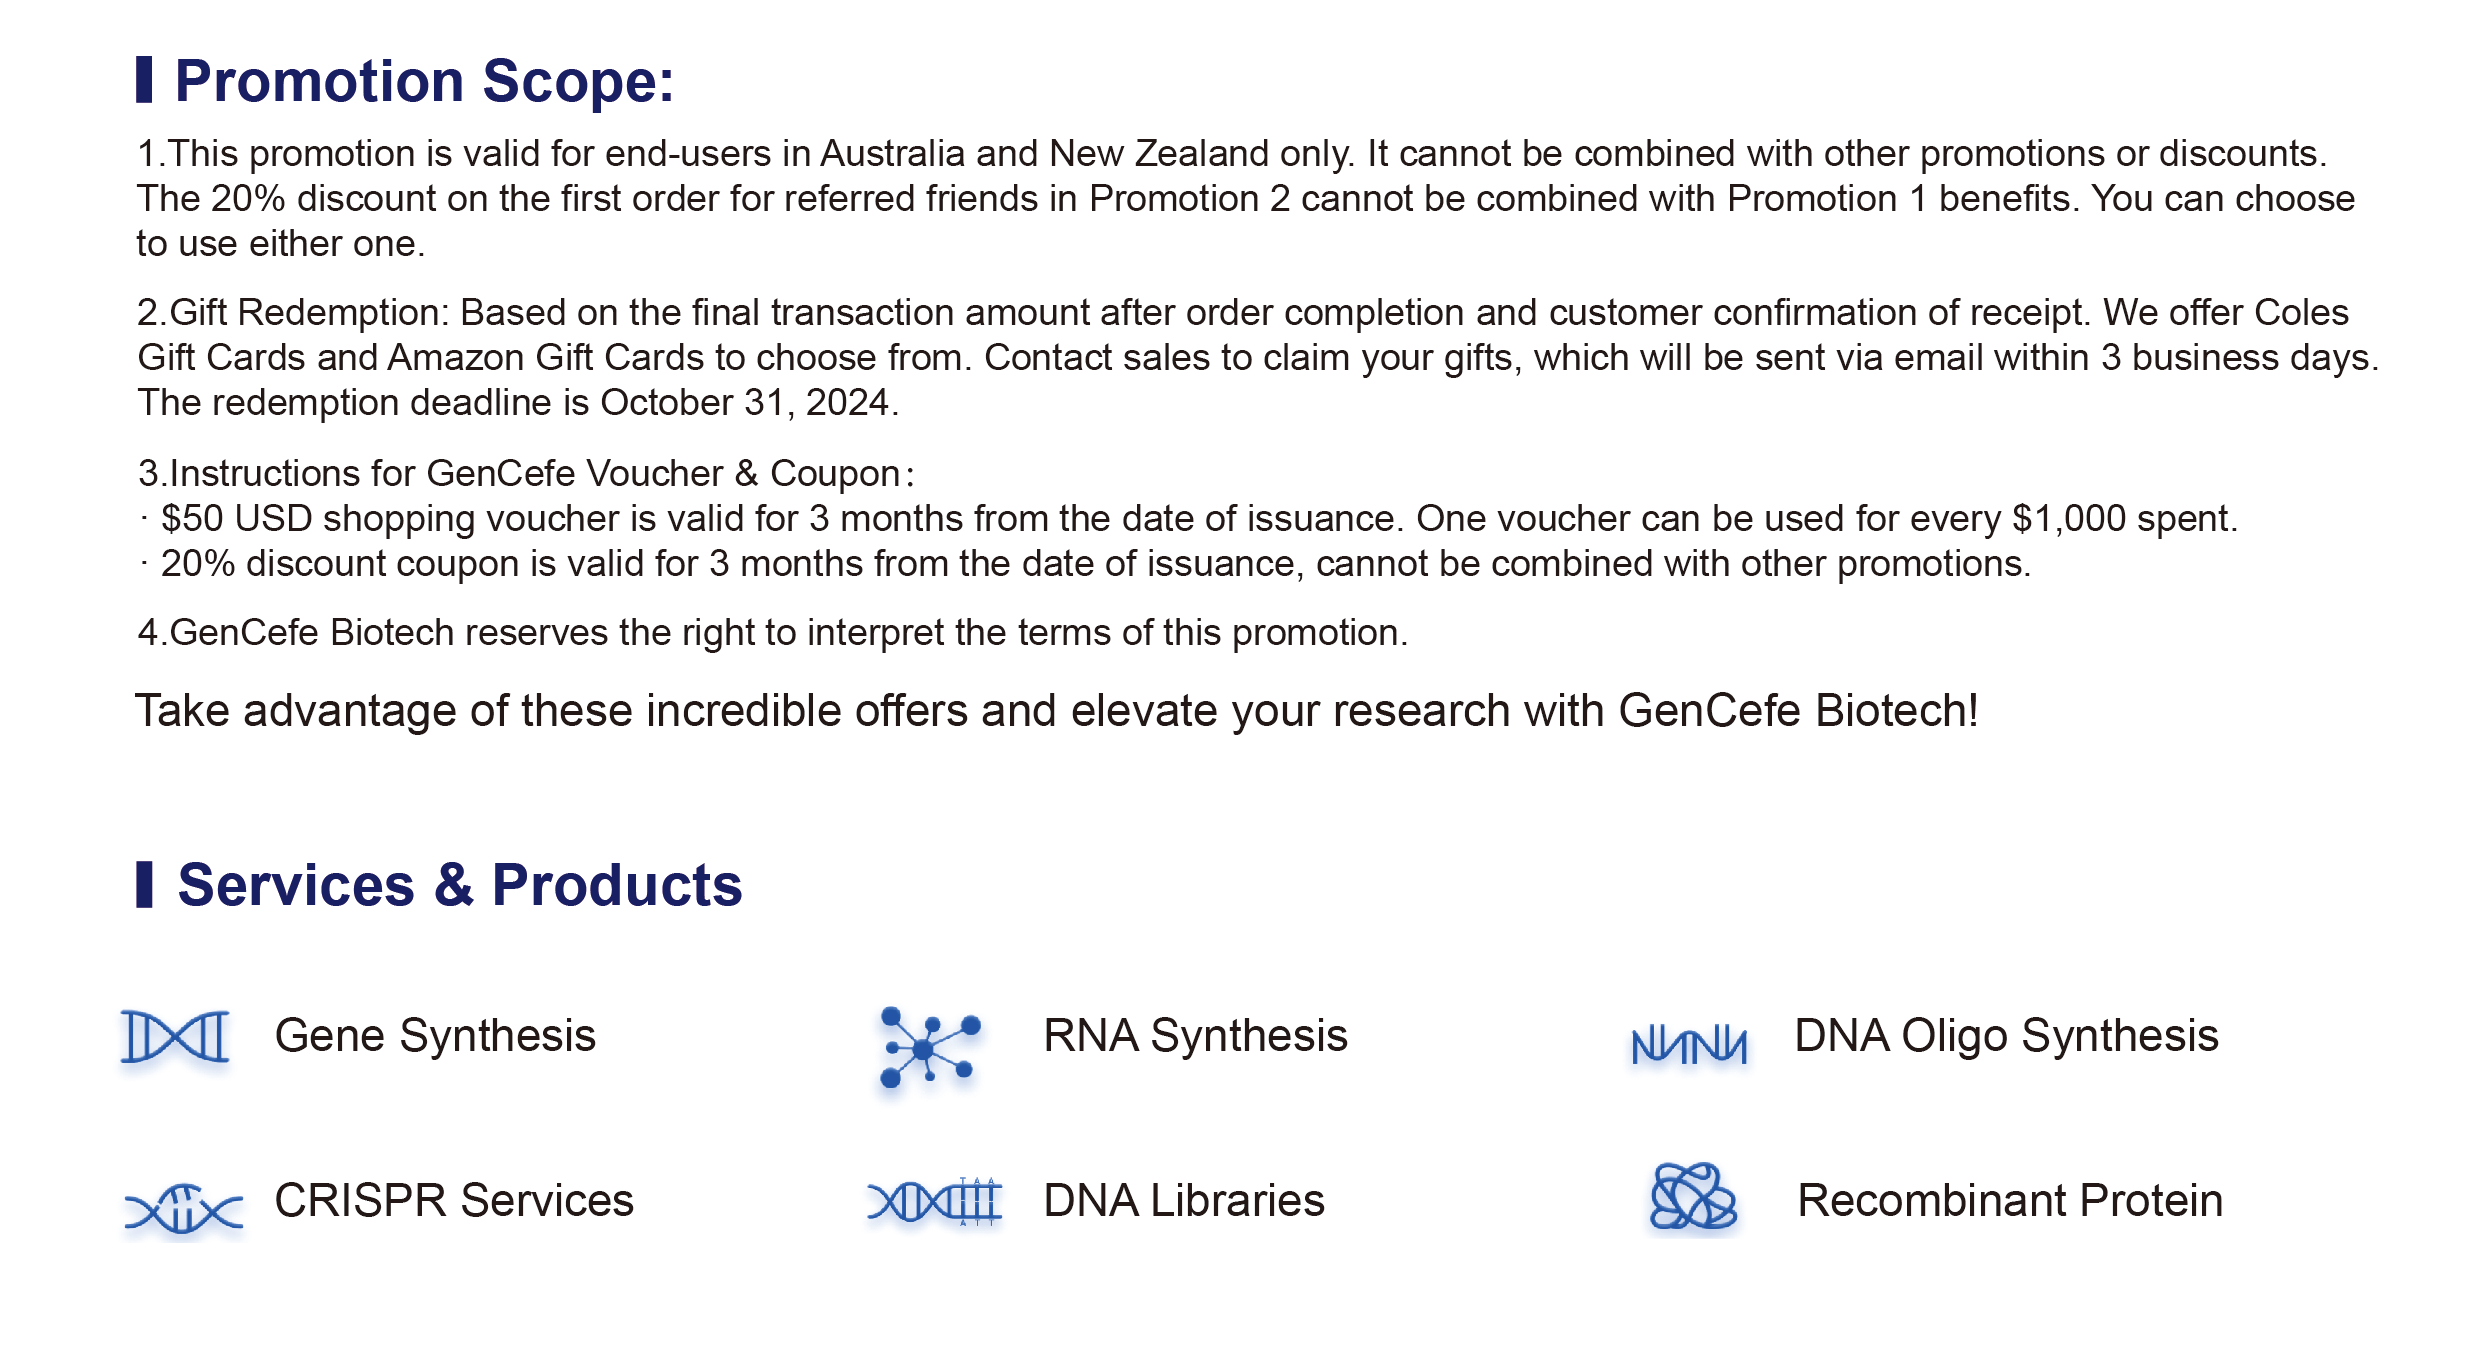Screen dimensions: 2481x1356
Task: Click the Services & Products heading
Action: (x=460, y=885)
